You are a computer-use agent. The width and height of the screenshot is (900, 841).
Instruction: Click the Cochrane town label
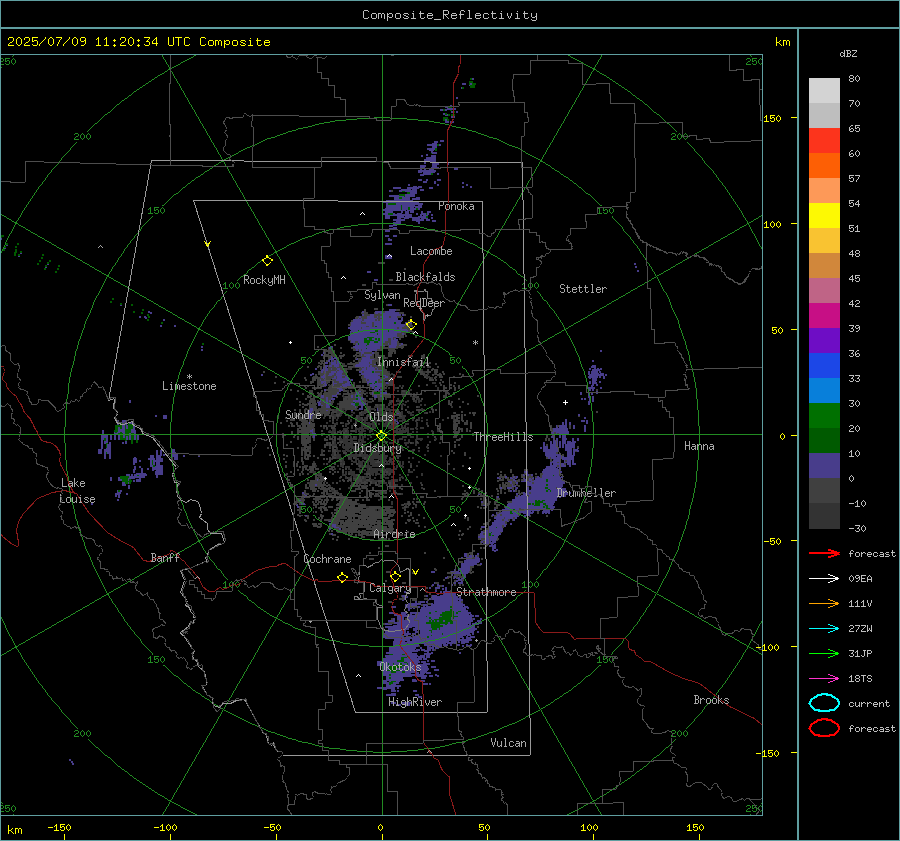click(x=327, y=559)
